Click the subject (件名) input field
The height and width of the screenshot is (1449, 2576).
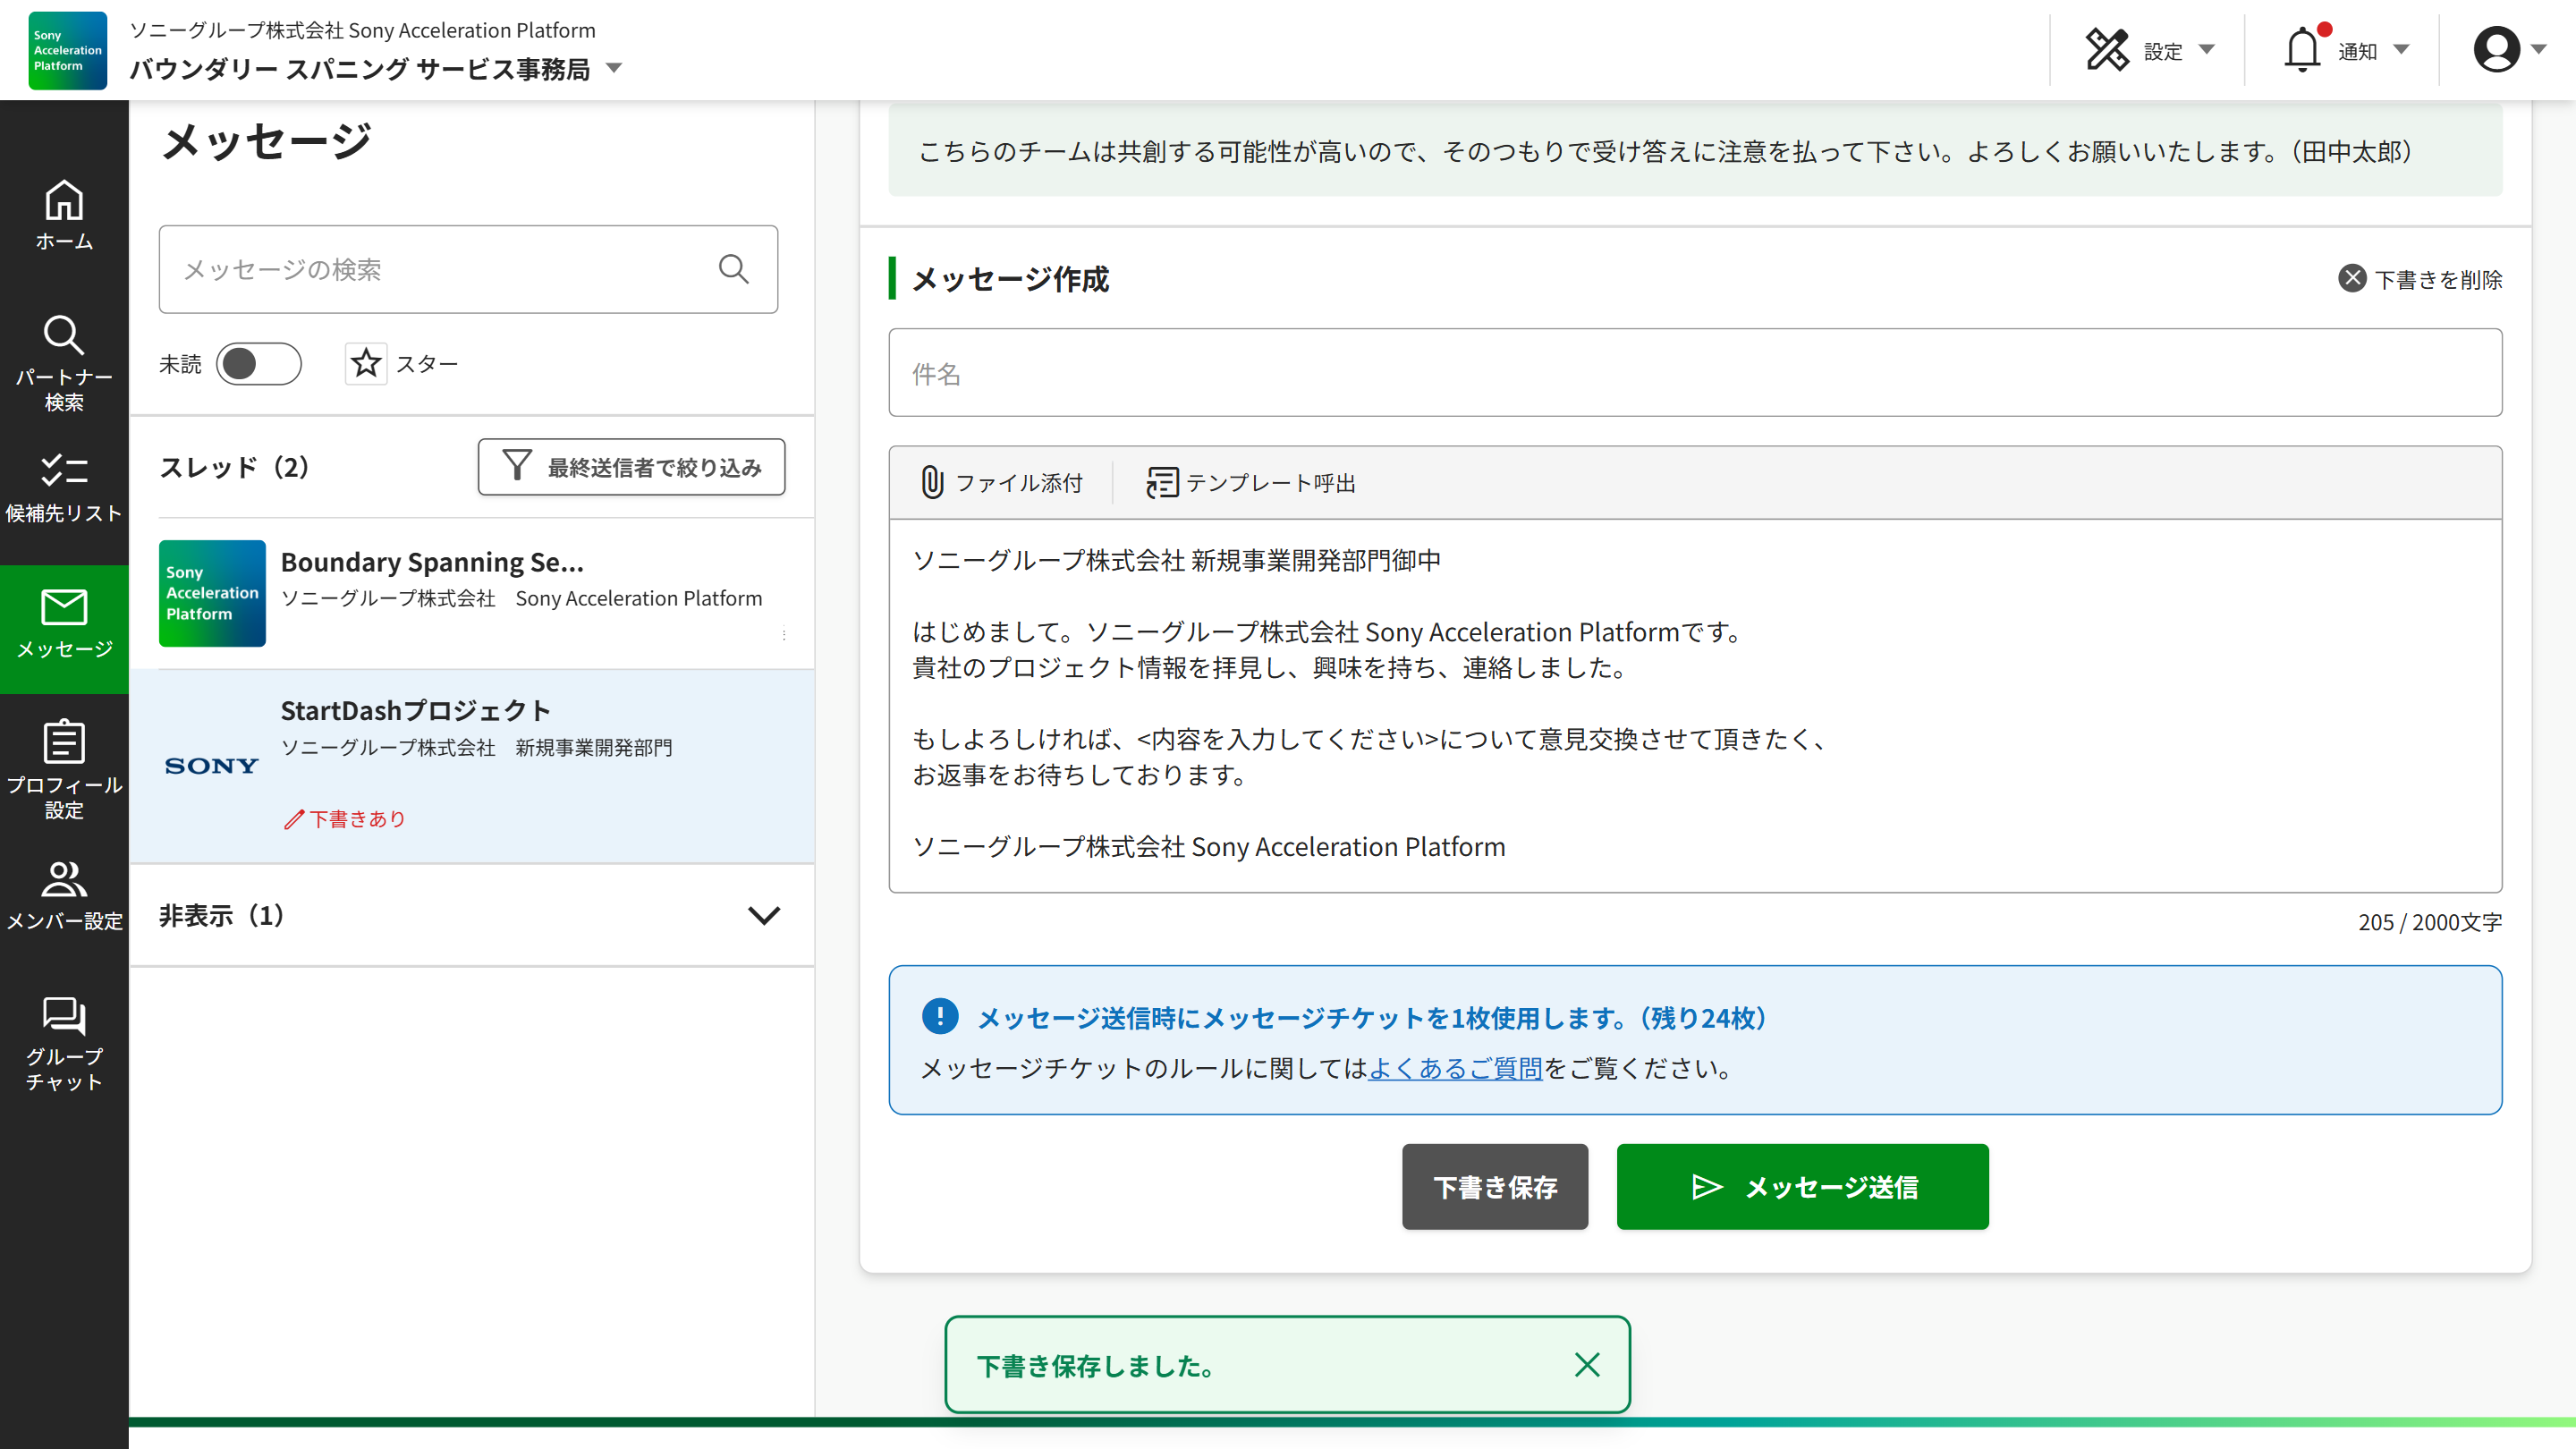tap(1695, 373)
